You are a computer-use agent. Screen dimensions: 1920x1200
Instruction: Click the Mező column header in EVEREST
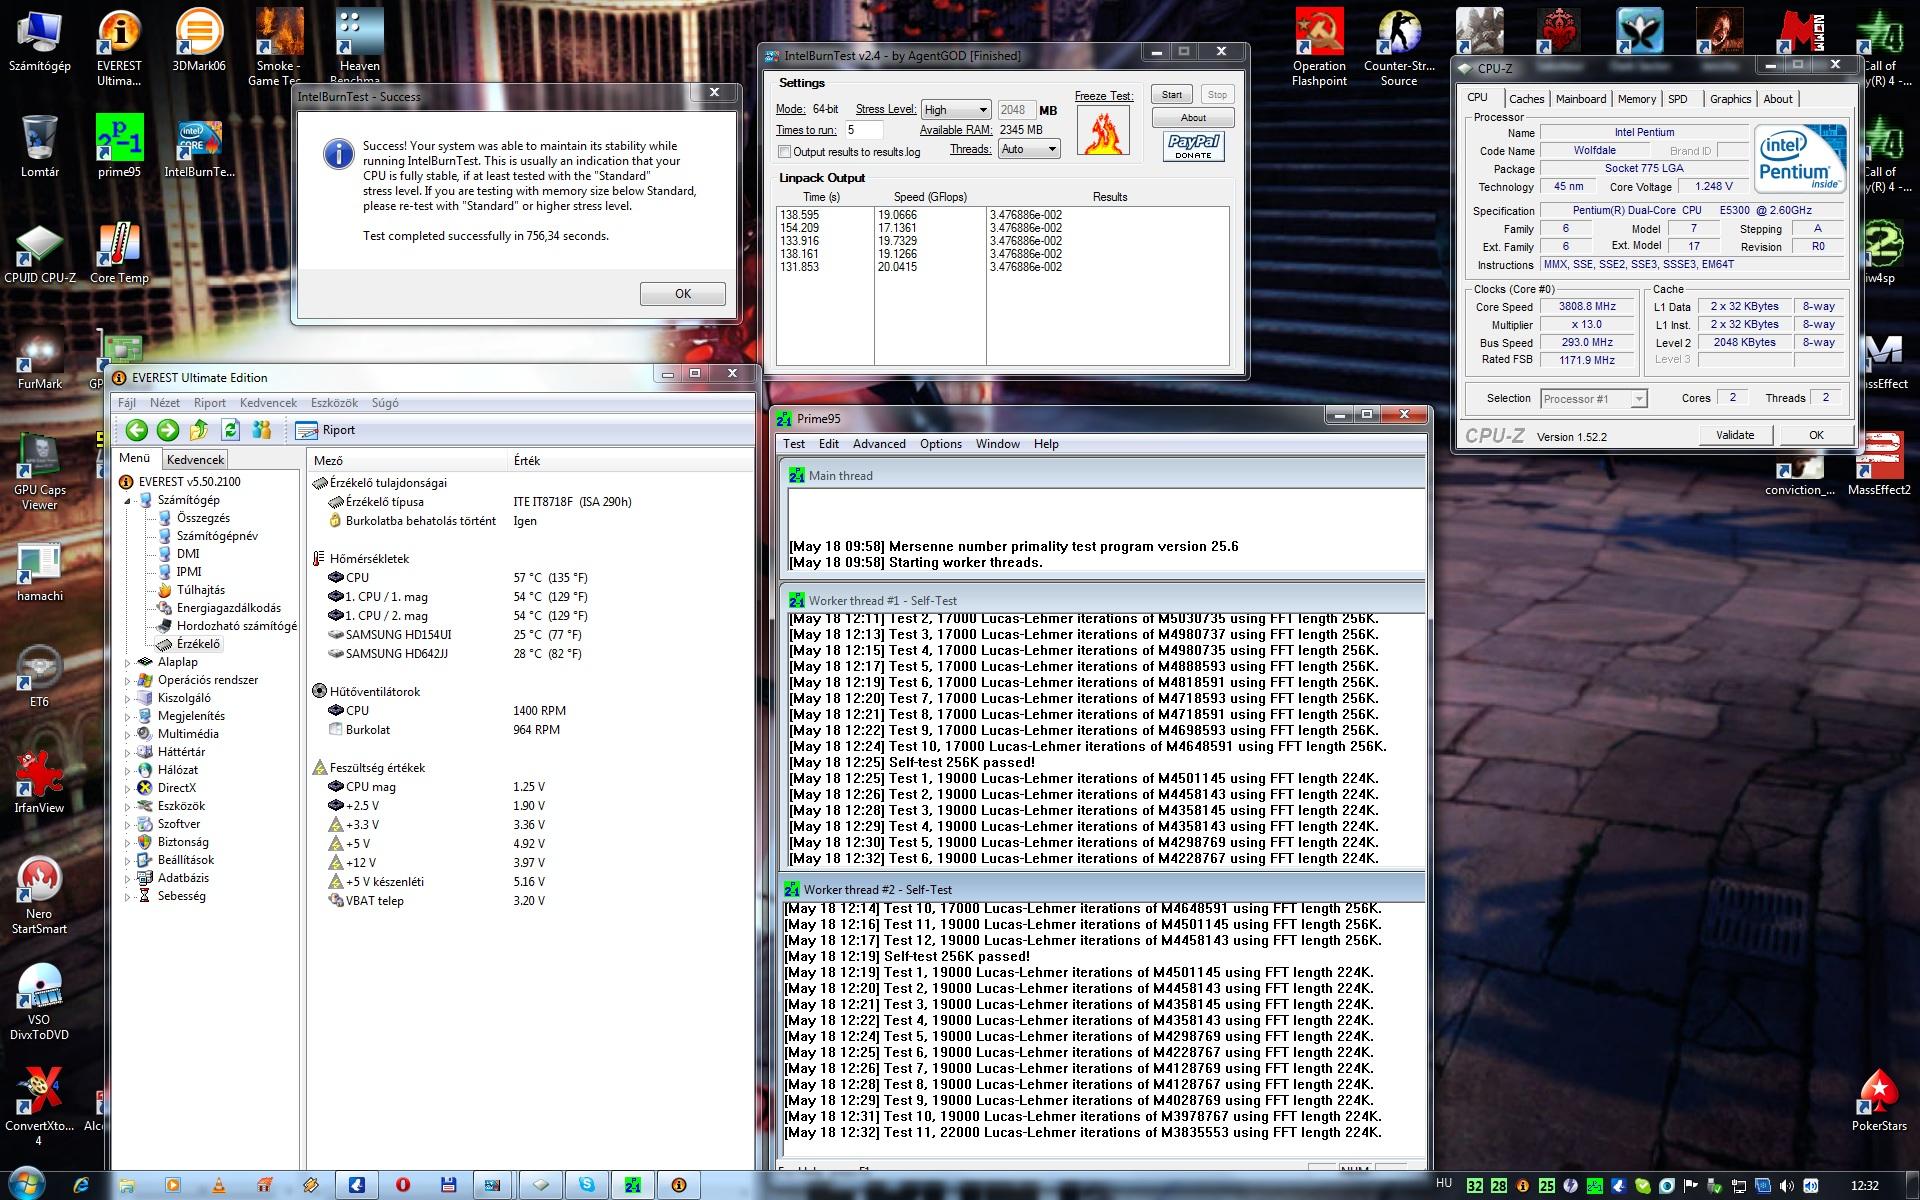[x=408, y=461]
